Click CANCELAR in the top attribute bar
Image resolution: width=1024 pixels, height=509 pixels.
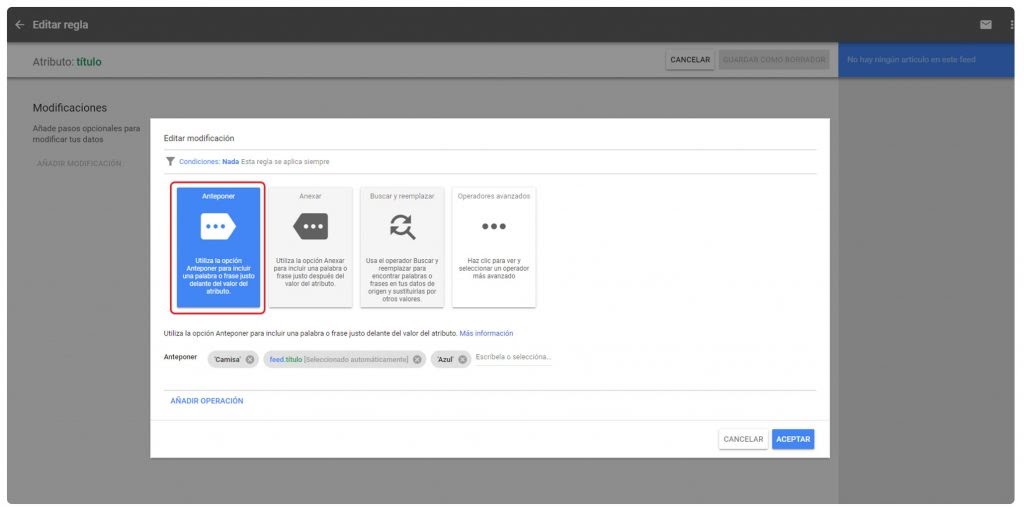690,59
